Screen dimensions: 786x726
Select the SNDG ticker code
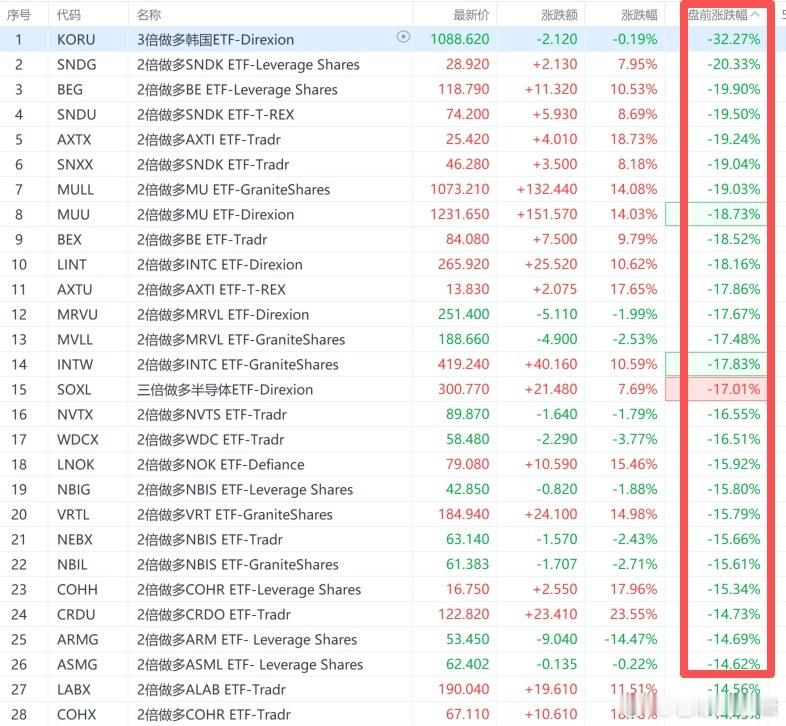[77, 65]
